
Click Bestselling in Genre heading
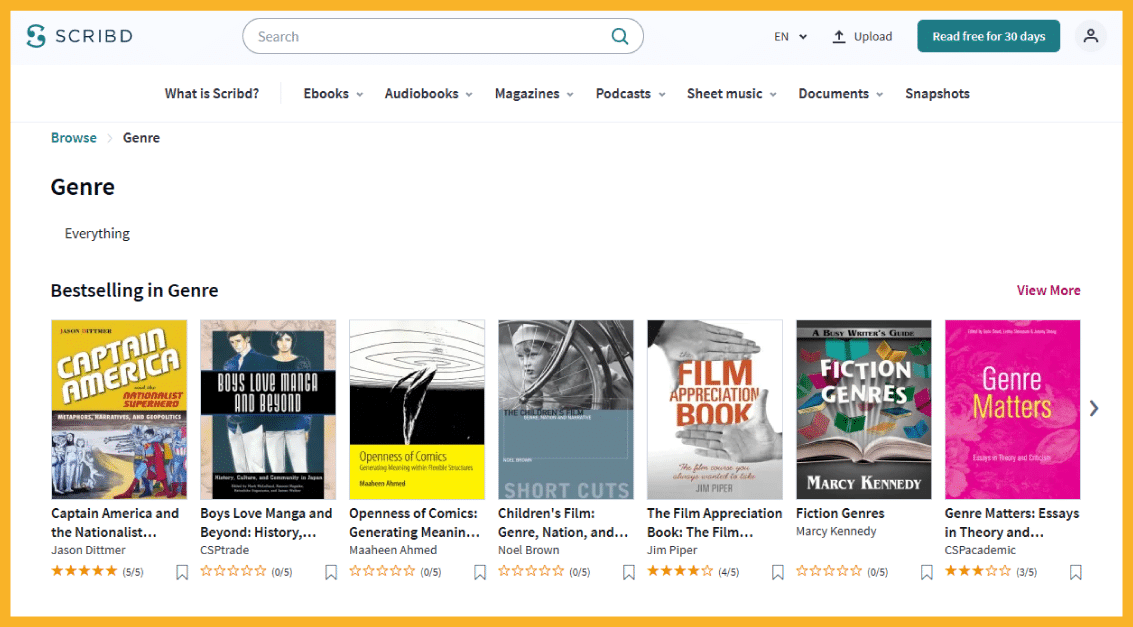click(134, 290)
